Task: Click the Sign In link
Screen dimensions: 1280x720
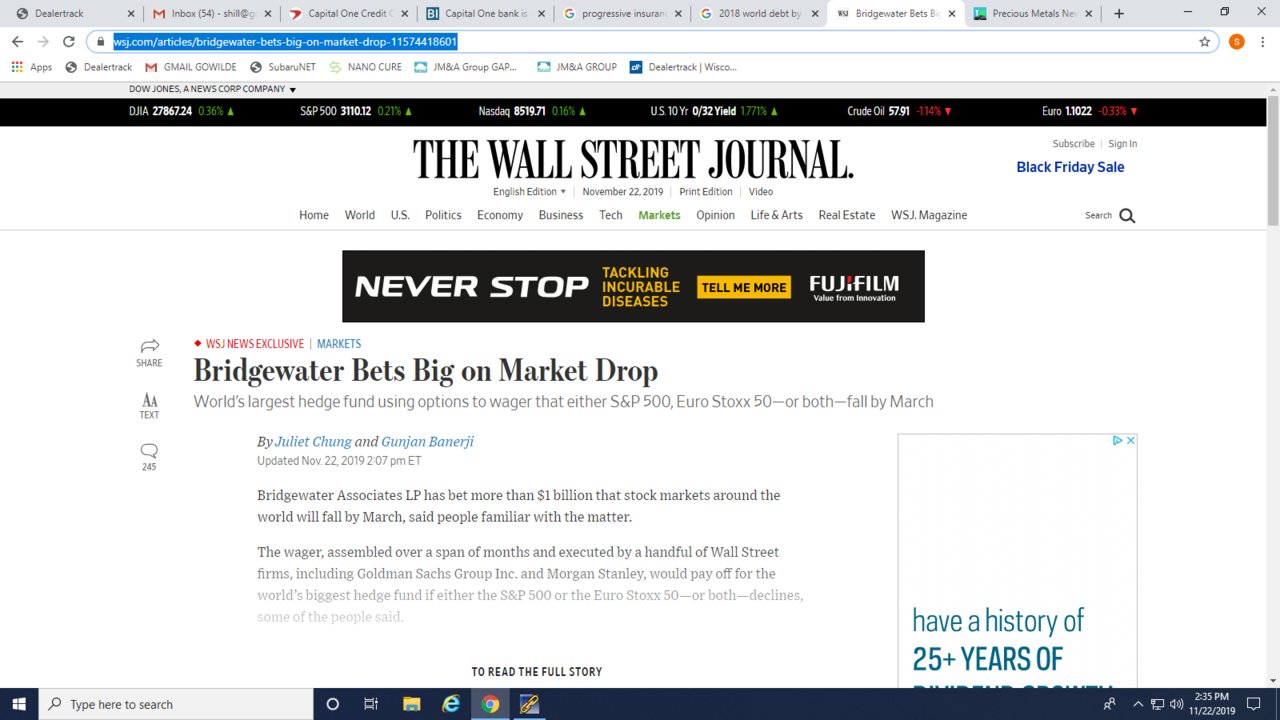Action: point(1122,144)
